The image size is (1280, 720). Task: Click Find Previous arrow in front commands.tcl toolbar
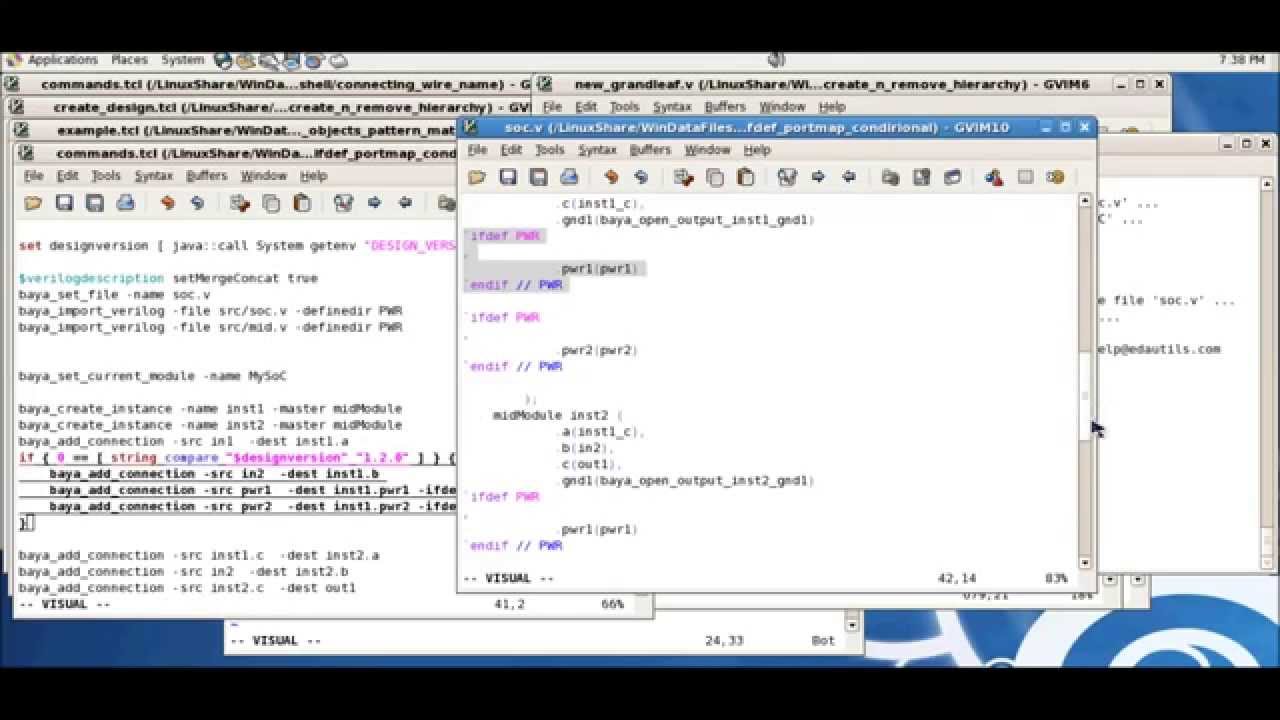coord(405,203)
